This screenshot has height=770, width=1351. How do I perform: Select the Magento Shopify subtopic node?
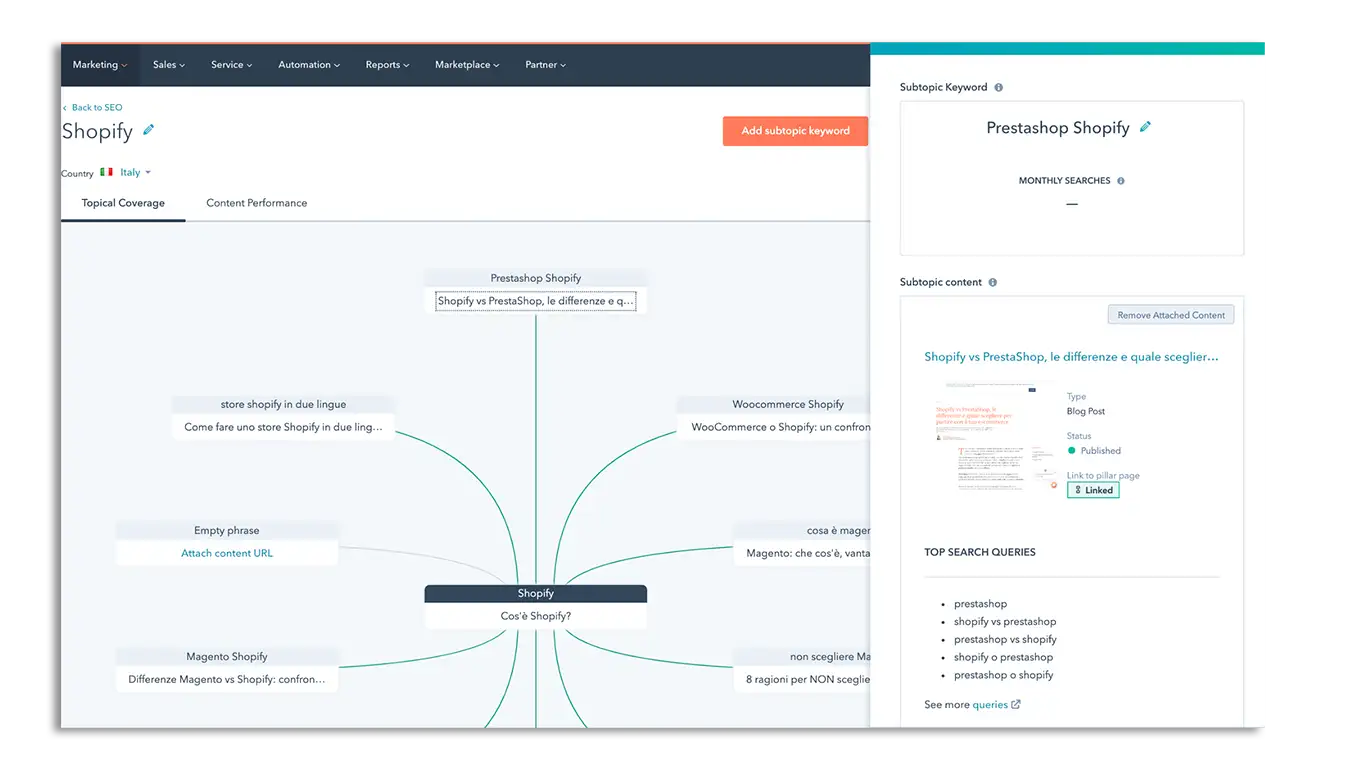coord(227,657)
